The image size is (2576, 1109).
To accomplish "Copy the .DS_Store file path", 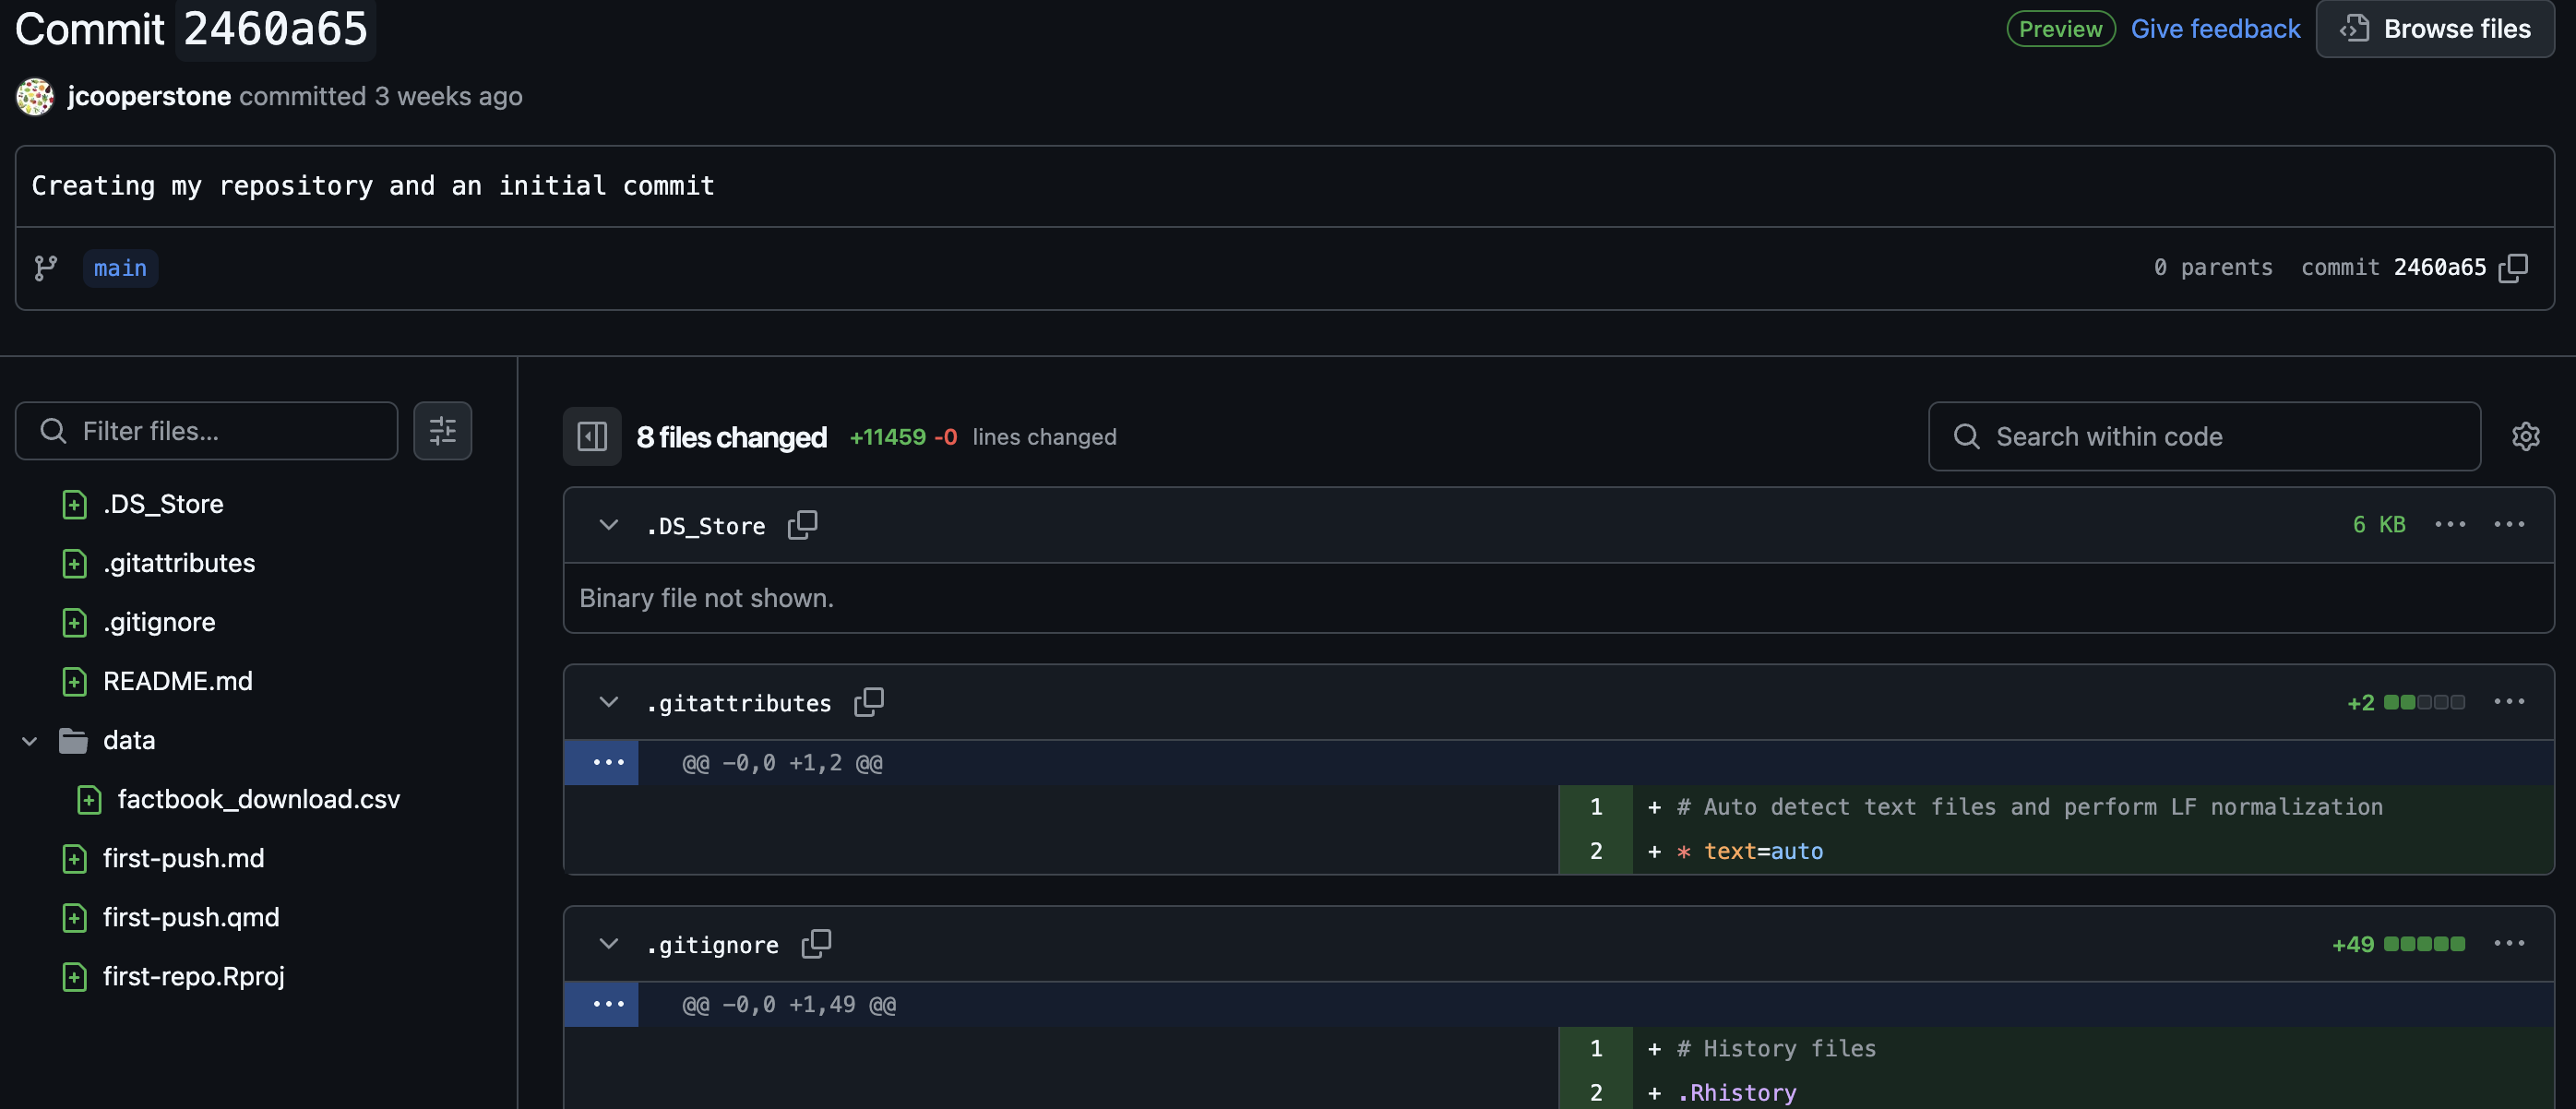I will point(802,525).
